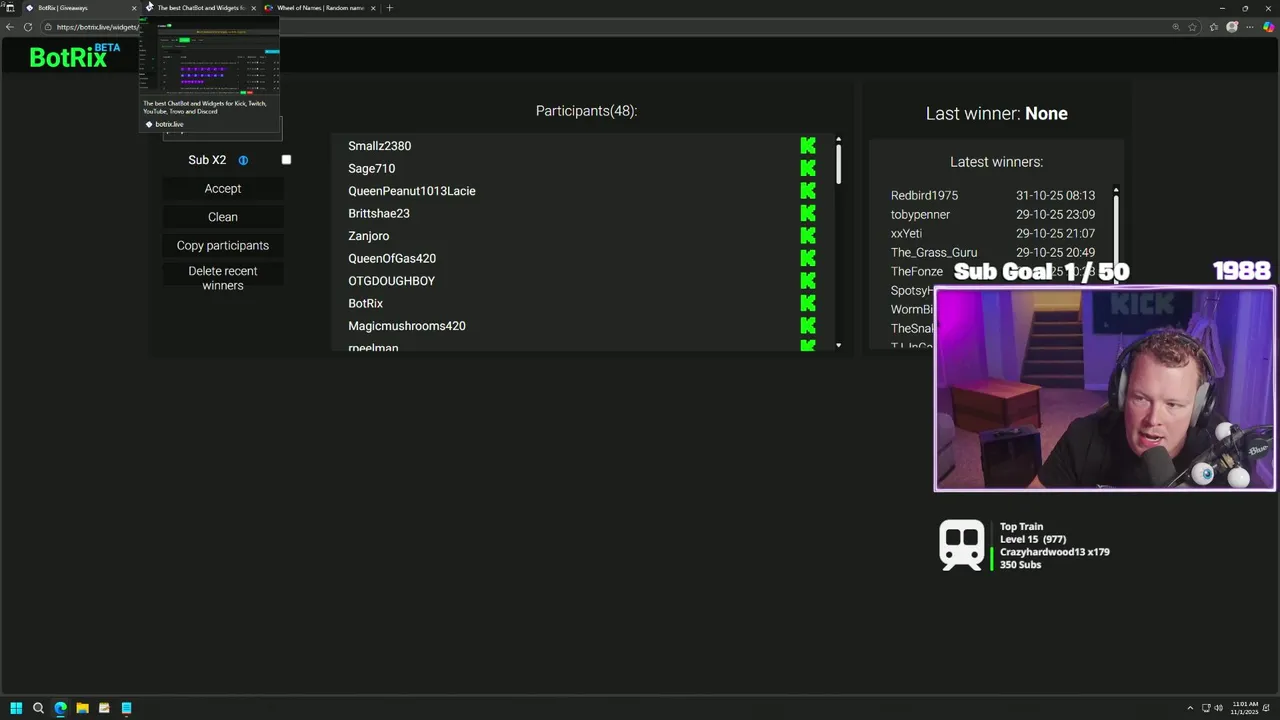The image size is (1280, 720).
Task: Select participant QueenOfGas420
Action: (391, 259)
